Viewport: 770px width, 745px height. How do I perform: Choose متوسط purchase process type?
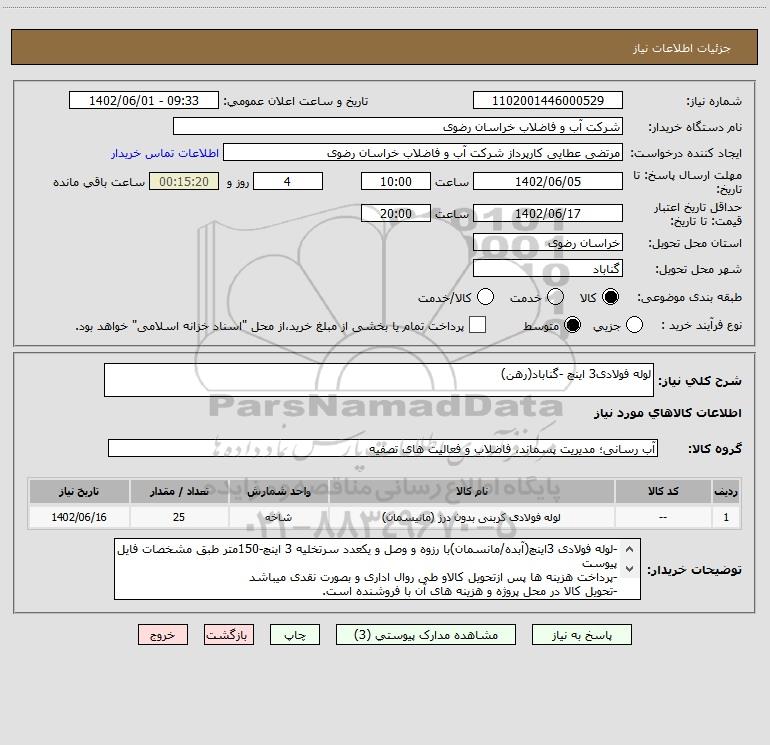(572, 325)
